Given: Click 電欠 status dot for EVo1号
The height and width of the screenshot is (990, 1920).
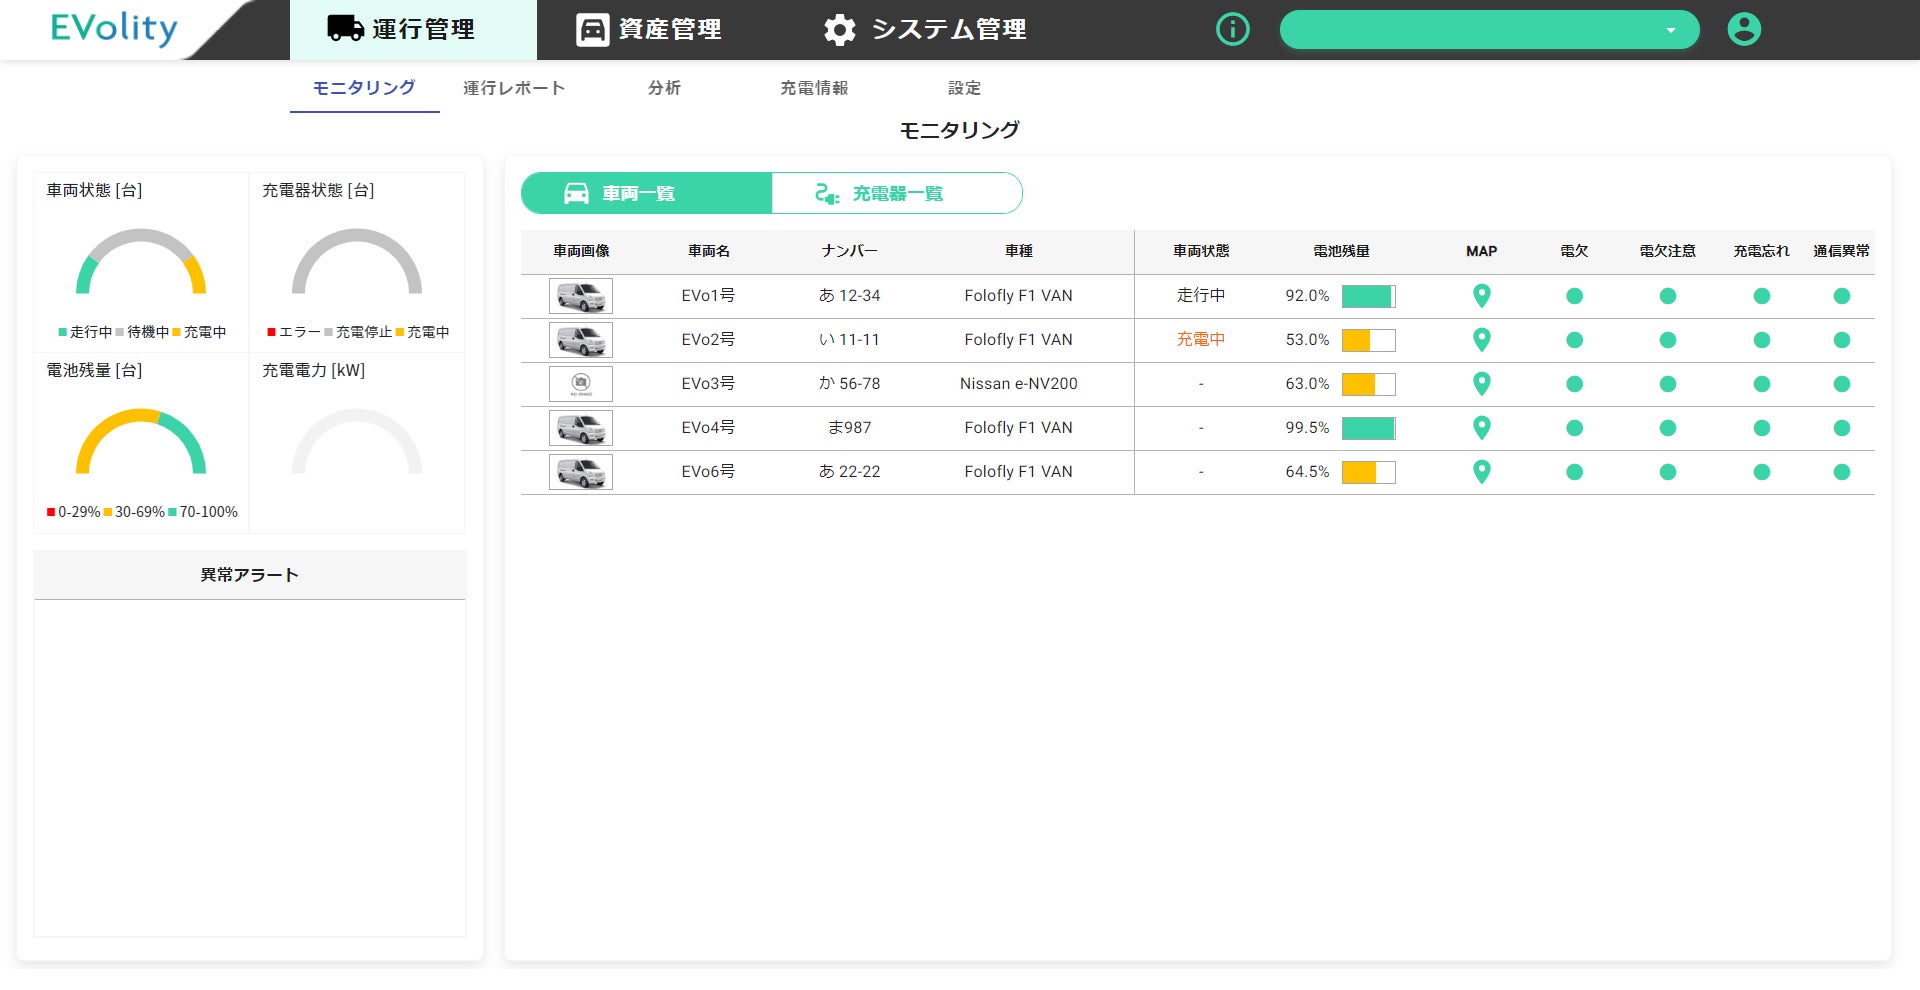Looking at the screenshot, I should pyautogui.click(x=1574, y=296).
